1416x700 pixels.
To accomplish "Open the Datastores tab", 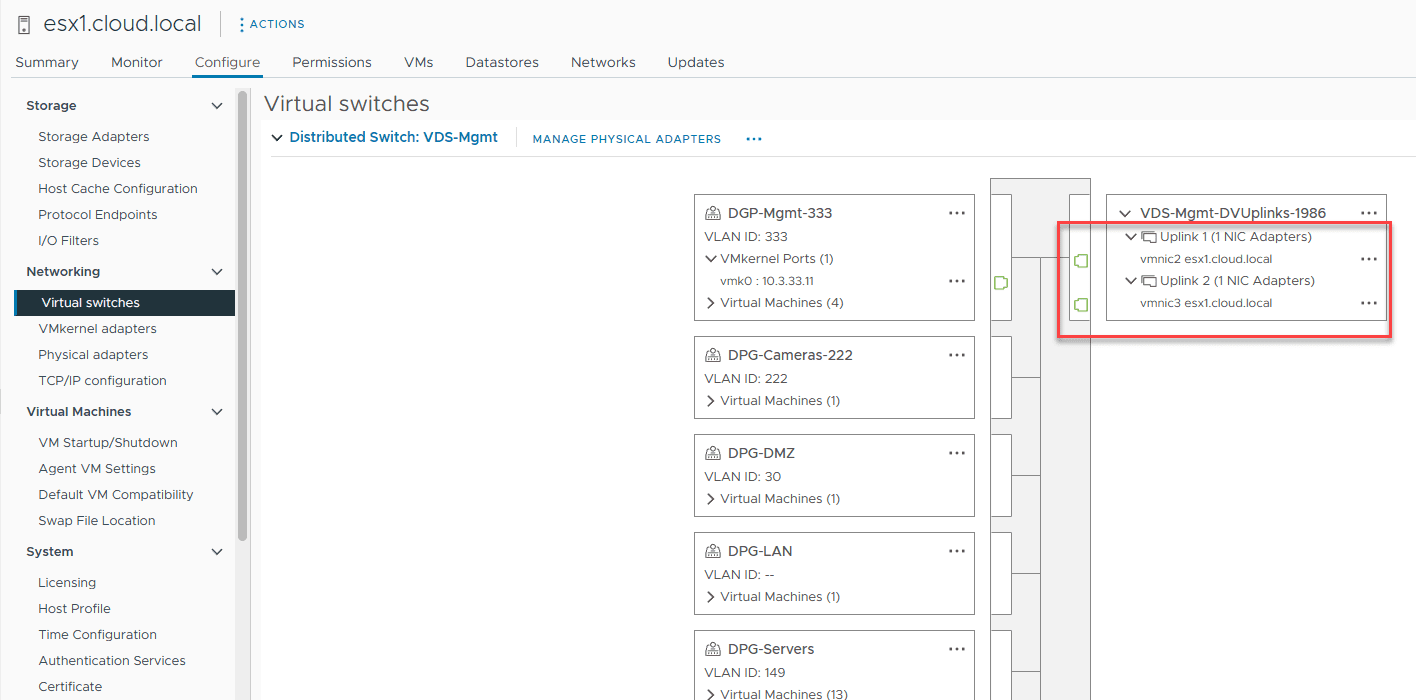I will coord(502,62).
